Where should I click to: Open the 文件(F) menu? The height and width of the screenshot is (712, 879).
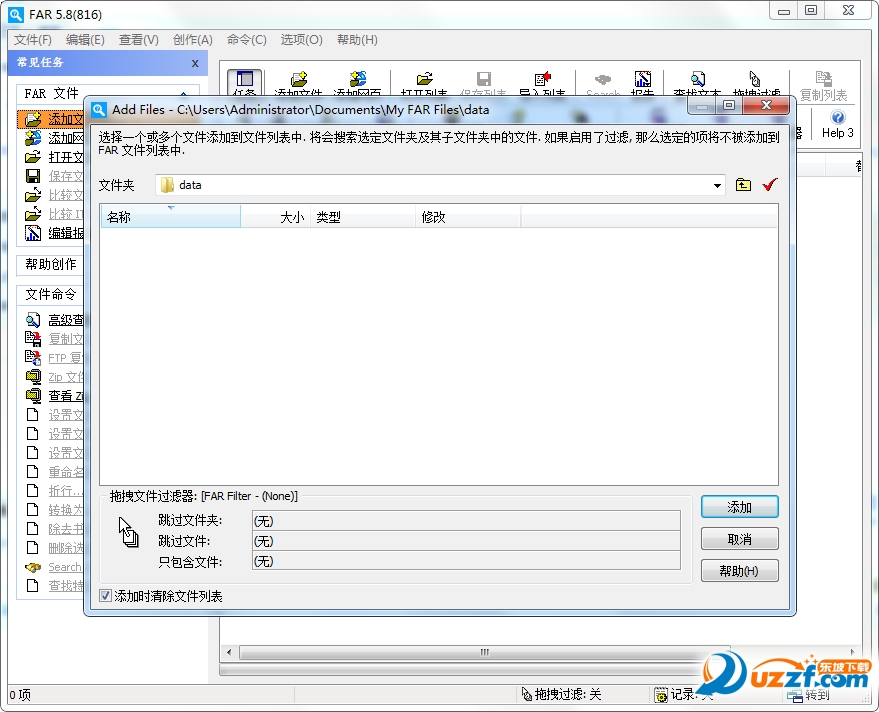coord(33,40)
